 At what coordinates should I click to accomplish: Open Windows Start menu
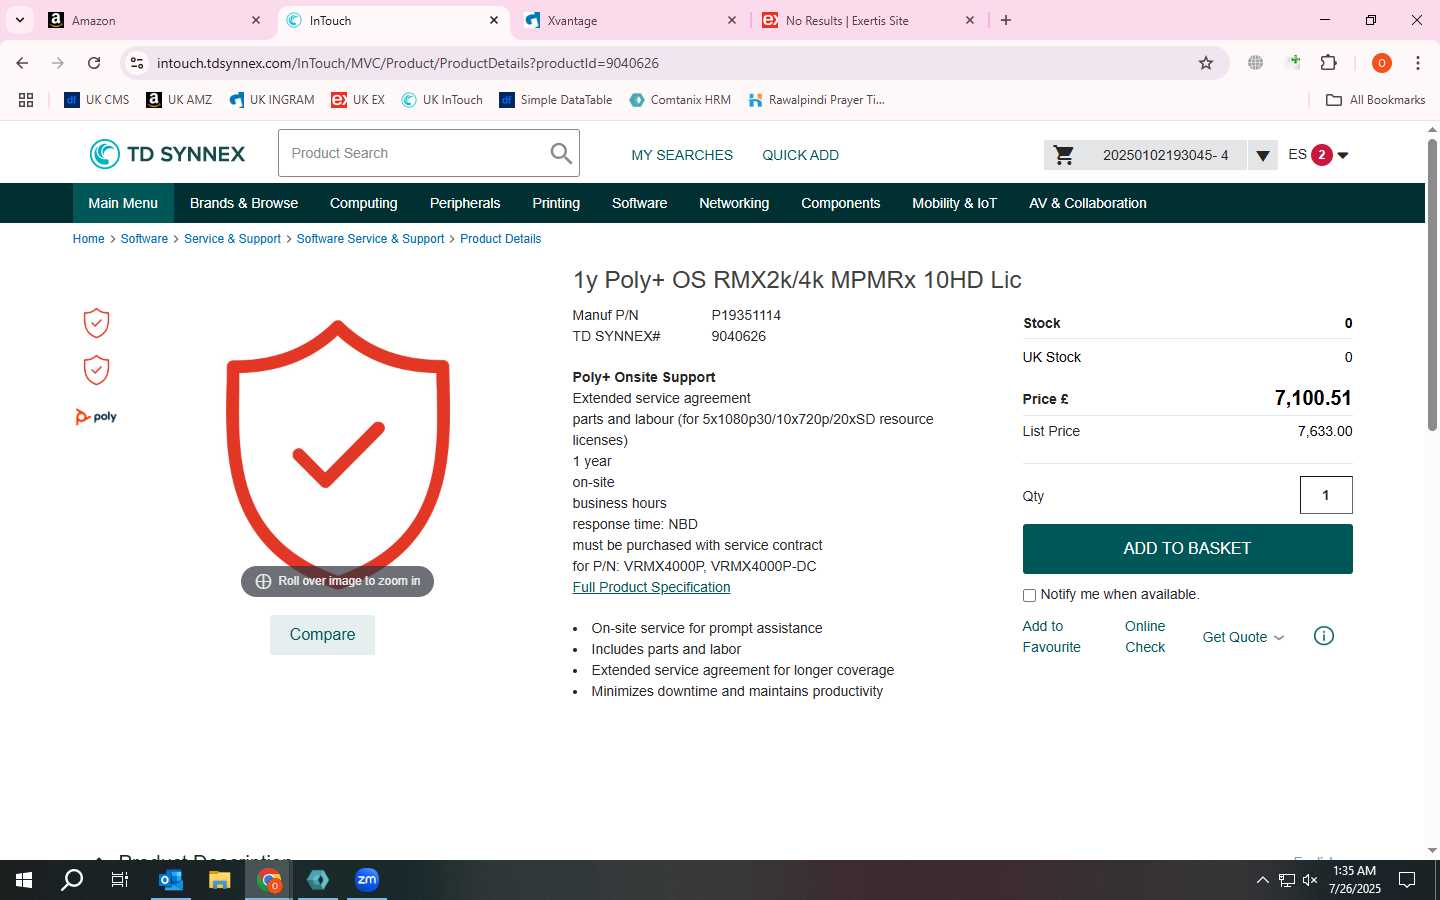pyautogui.click(x=24, y=880)
